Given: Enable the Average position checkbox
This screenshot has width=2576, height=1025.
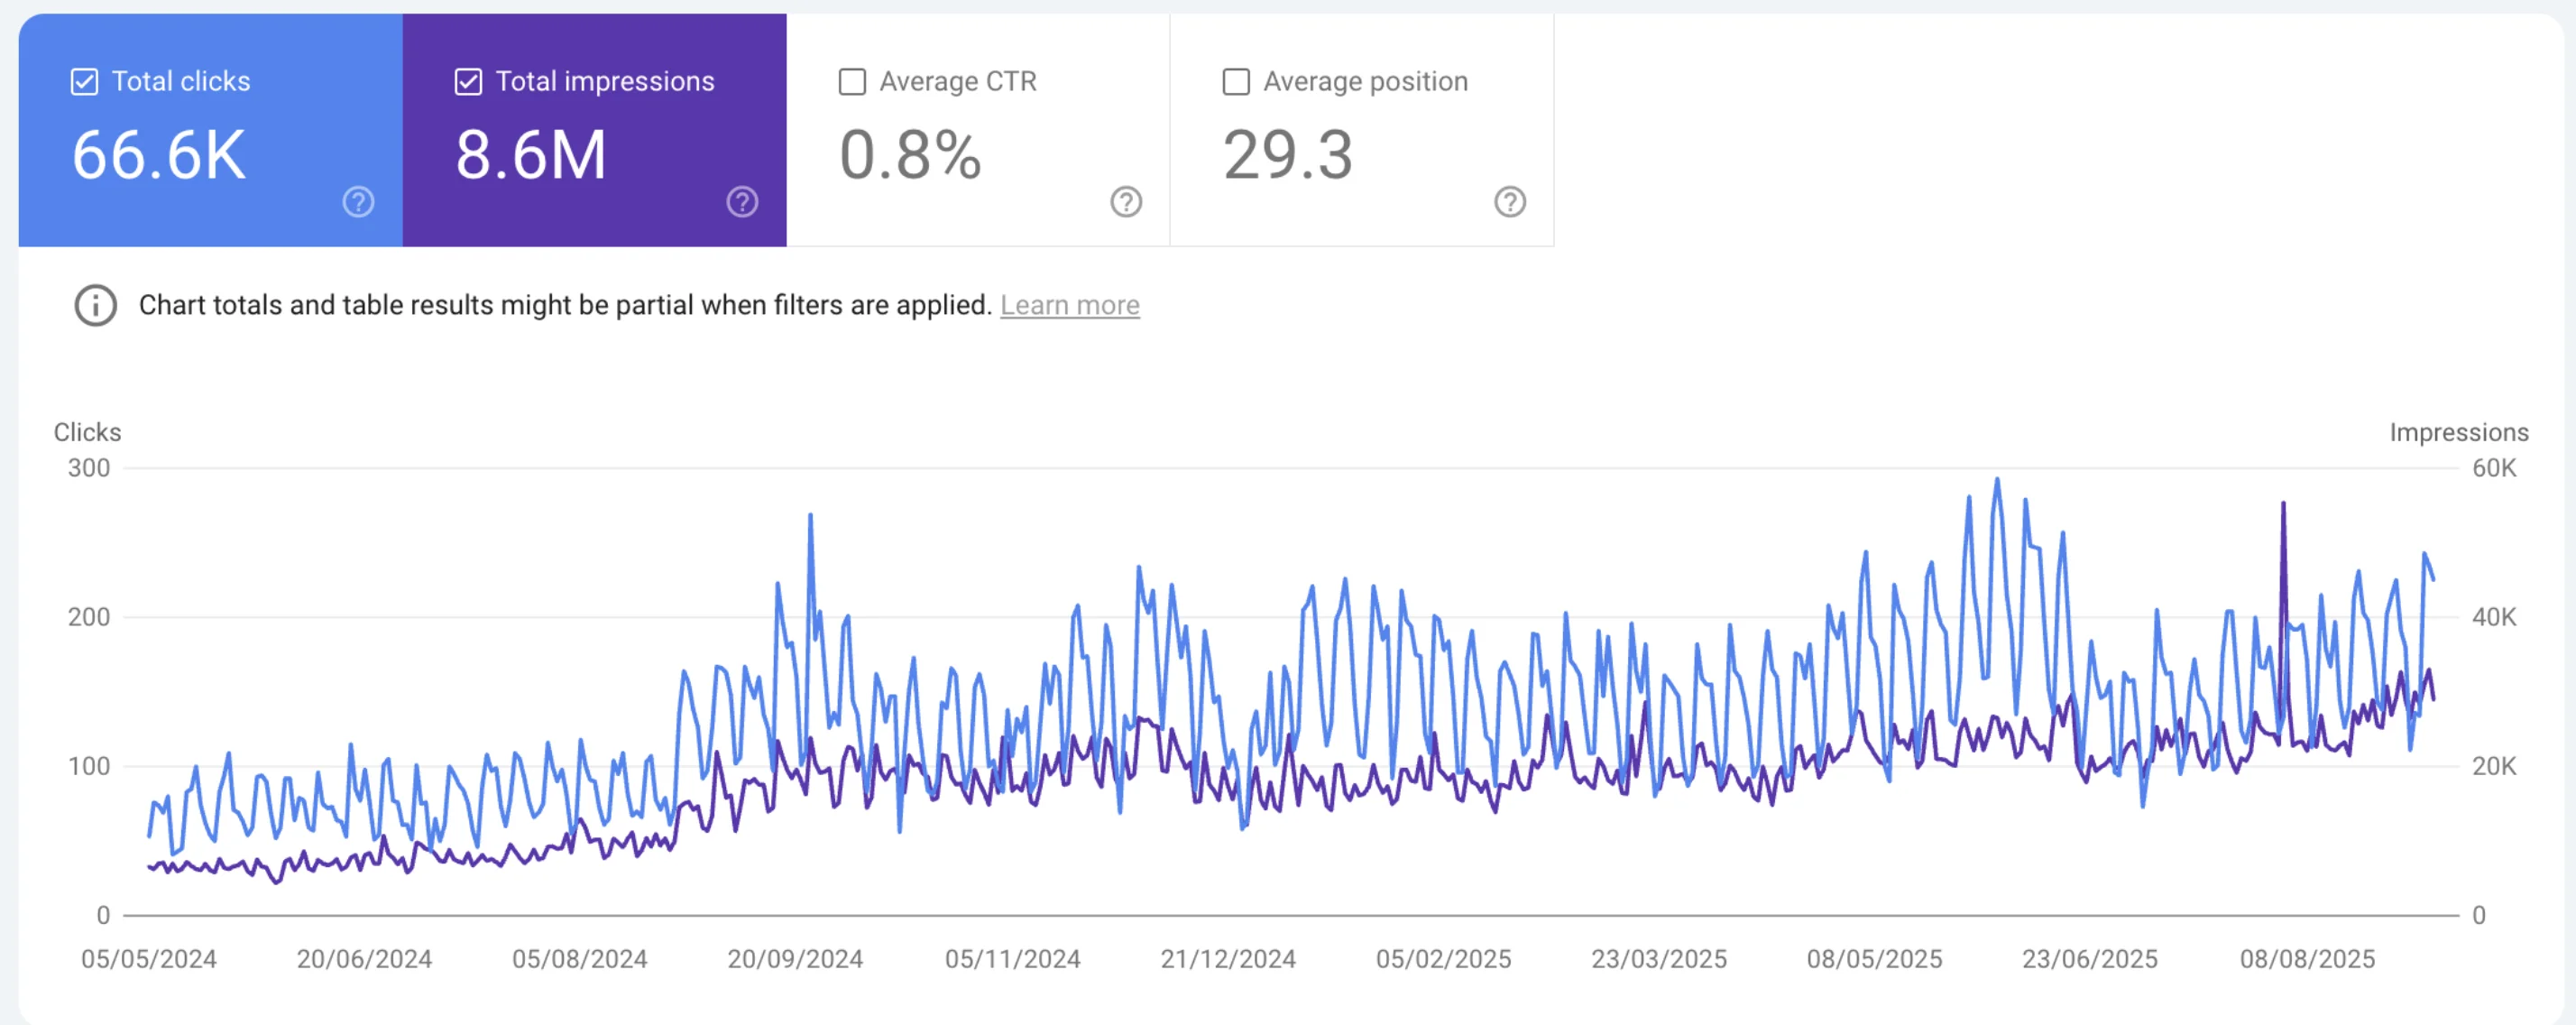Looking at the screenshot, I should click(1236, 81).
